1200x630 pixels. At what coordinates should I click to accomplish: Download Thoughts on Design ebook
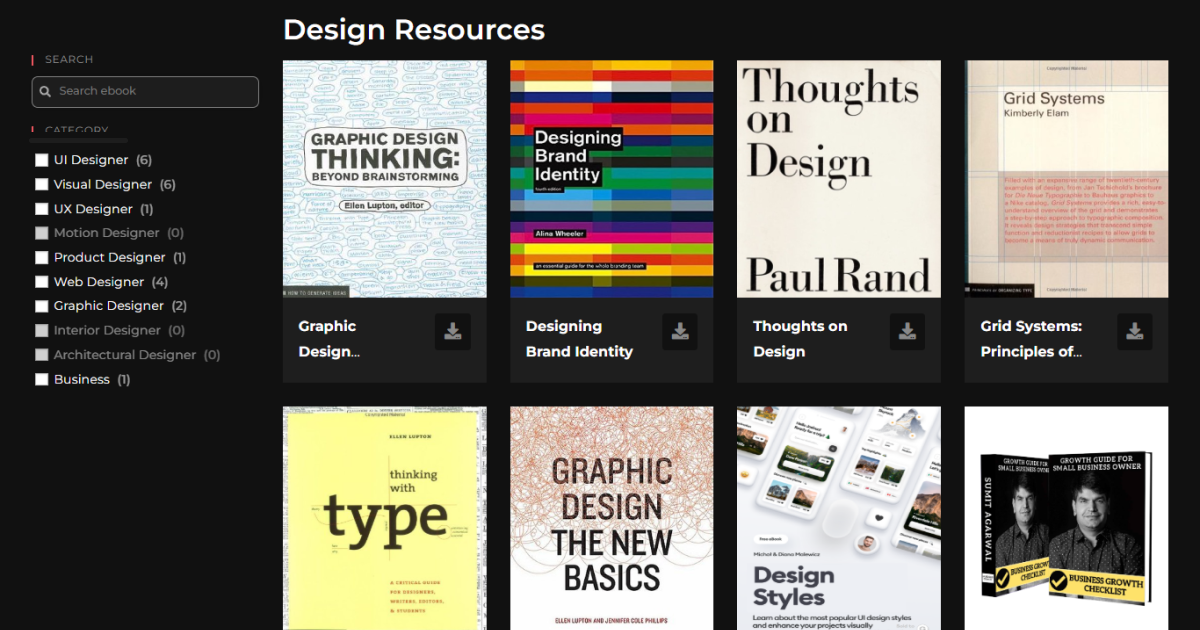tap(907, 332)
